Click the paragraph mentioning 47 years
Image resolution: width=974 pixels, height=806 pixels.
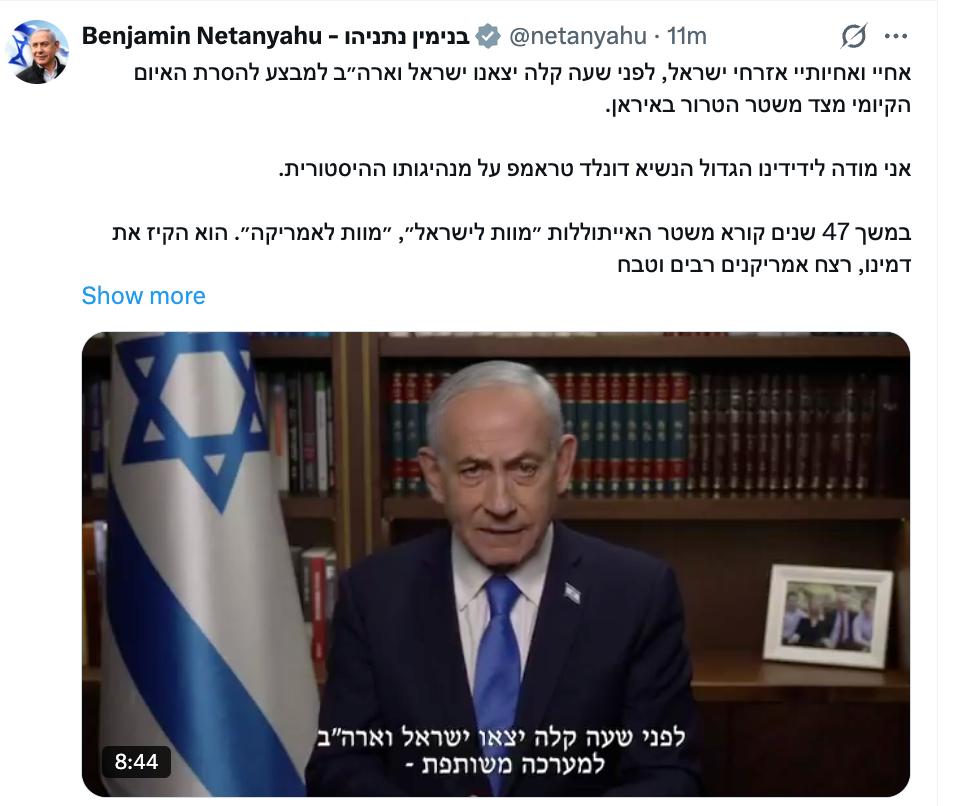pos(511,248)
